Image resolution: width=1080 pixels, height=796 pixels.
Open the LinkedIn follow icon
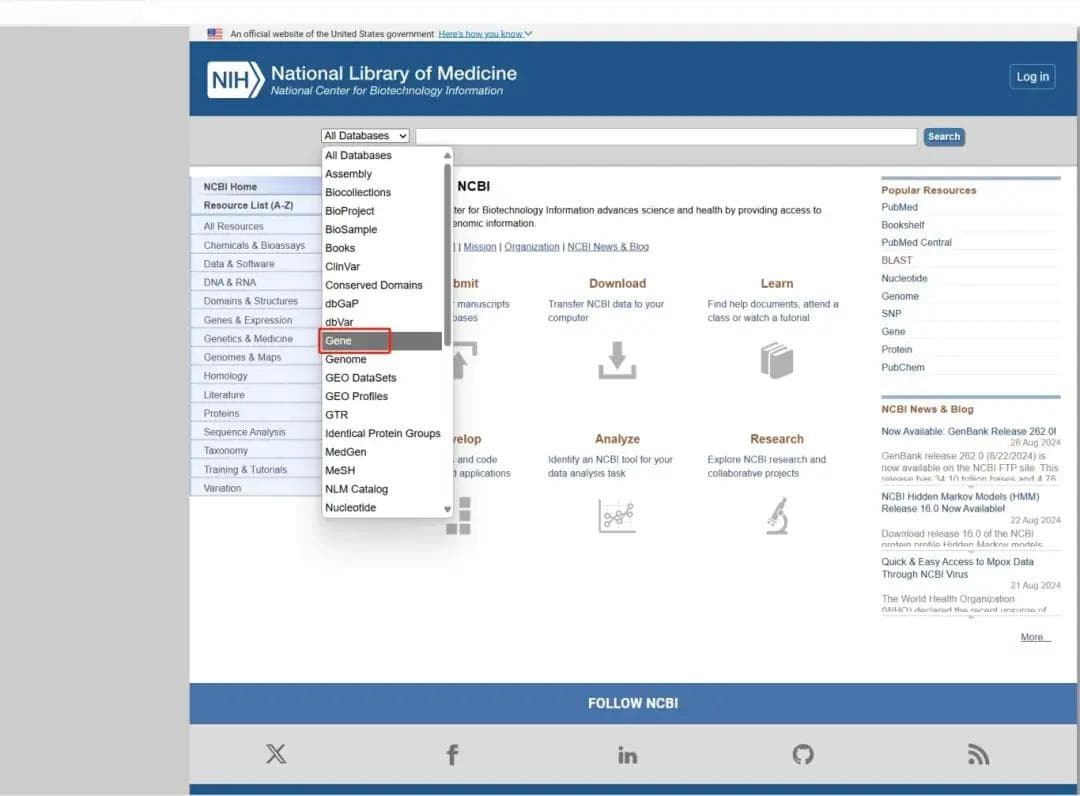[627, 755]
